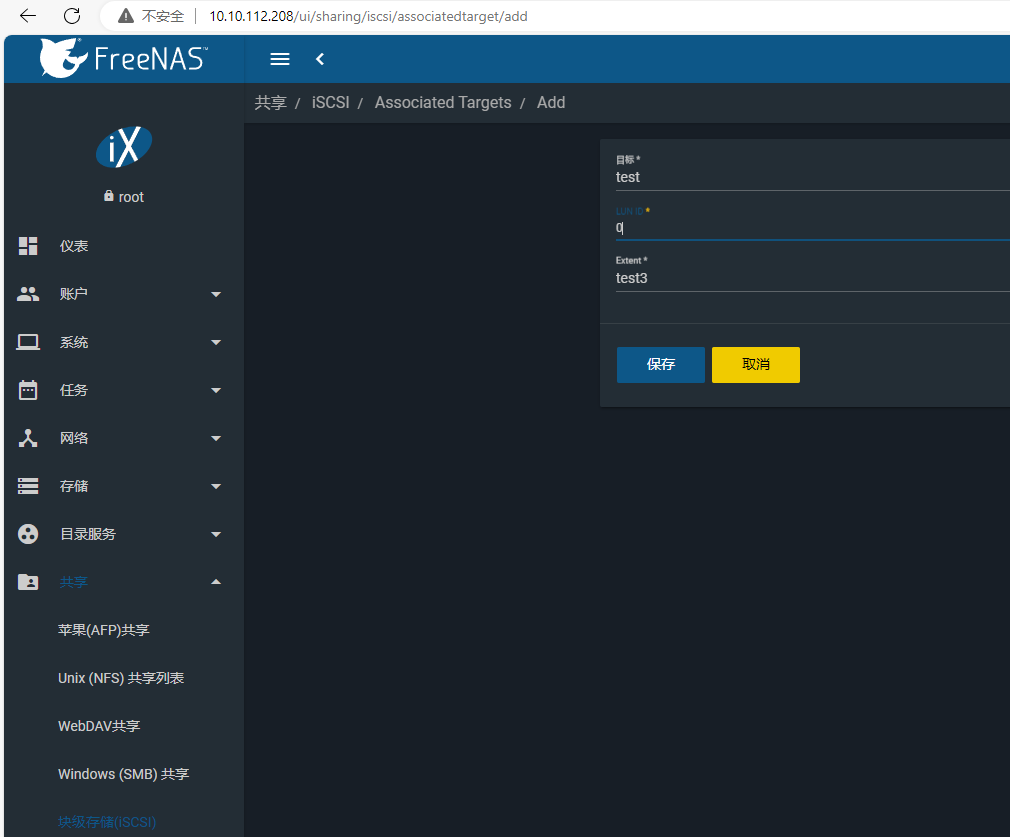Collapse the 共享 submenu

[215, 581]
